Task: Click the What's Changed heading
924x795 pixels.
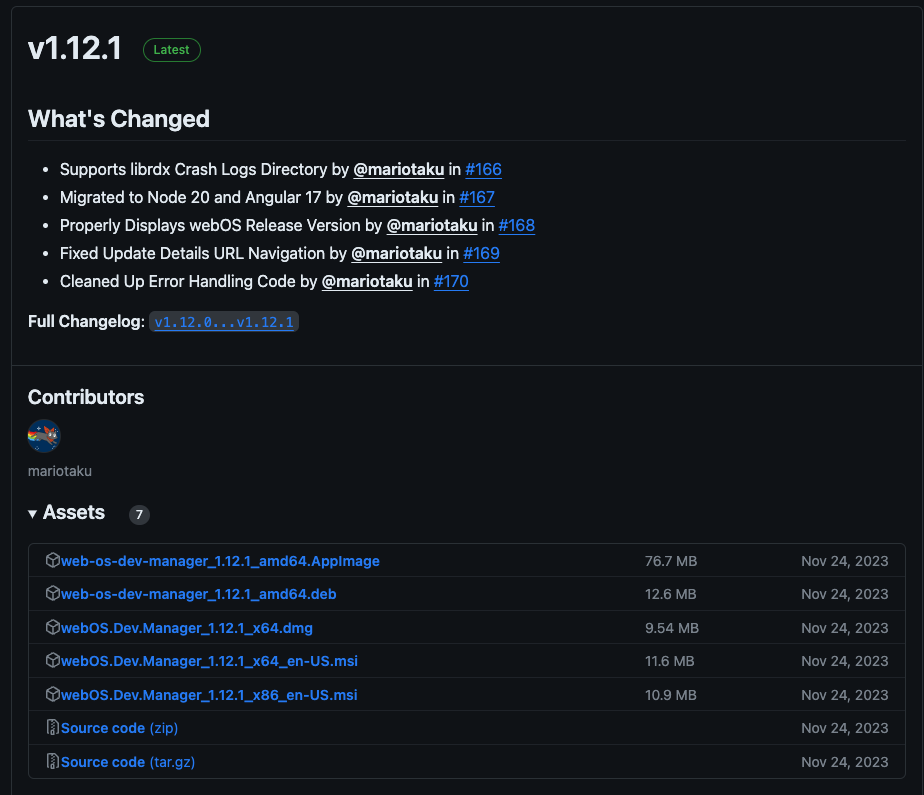Action: pos(119,119)
